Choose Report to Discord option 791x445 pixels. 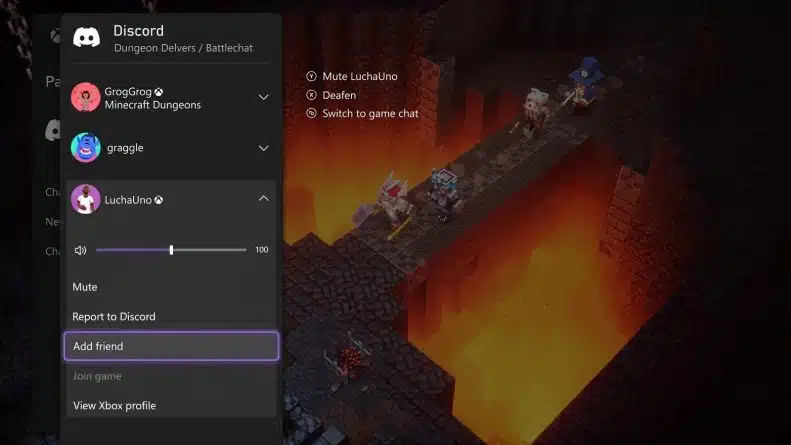(114, 317)
